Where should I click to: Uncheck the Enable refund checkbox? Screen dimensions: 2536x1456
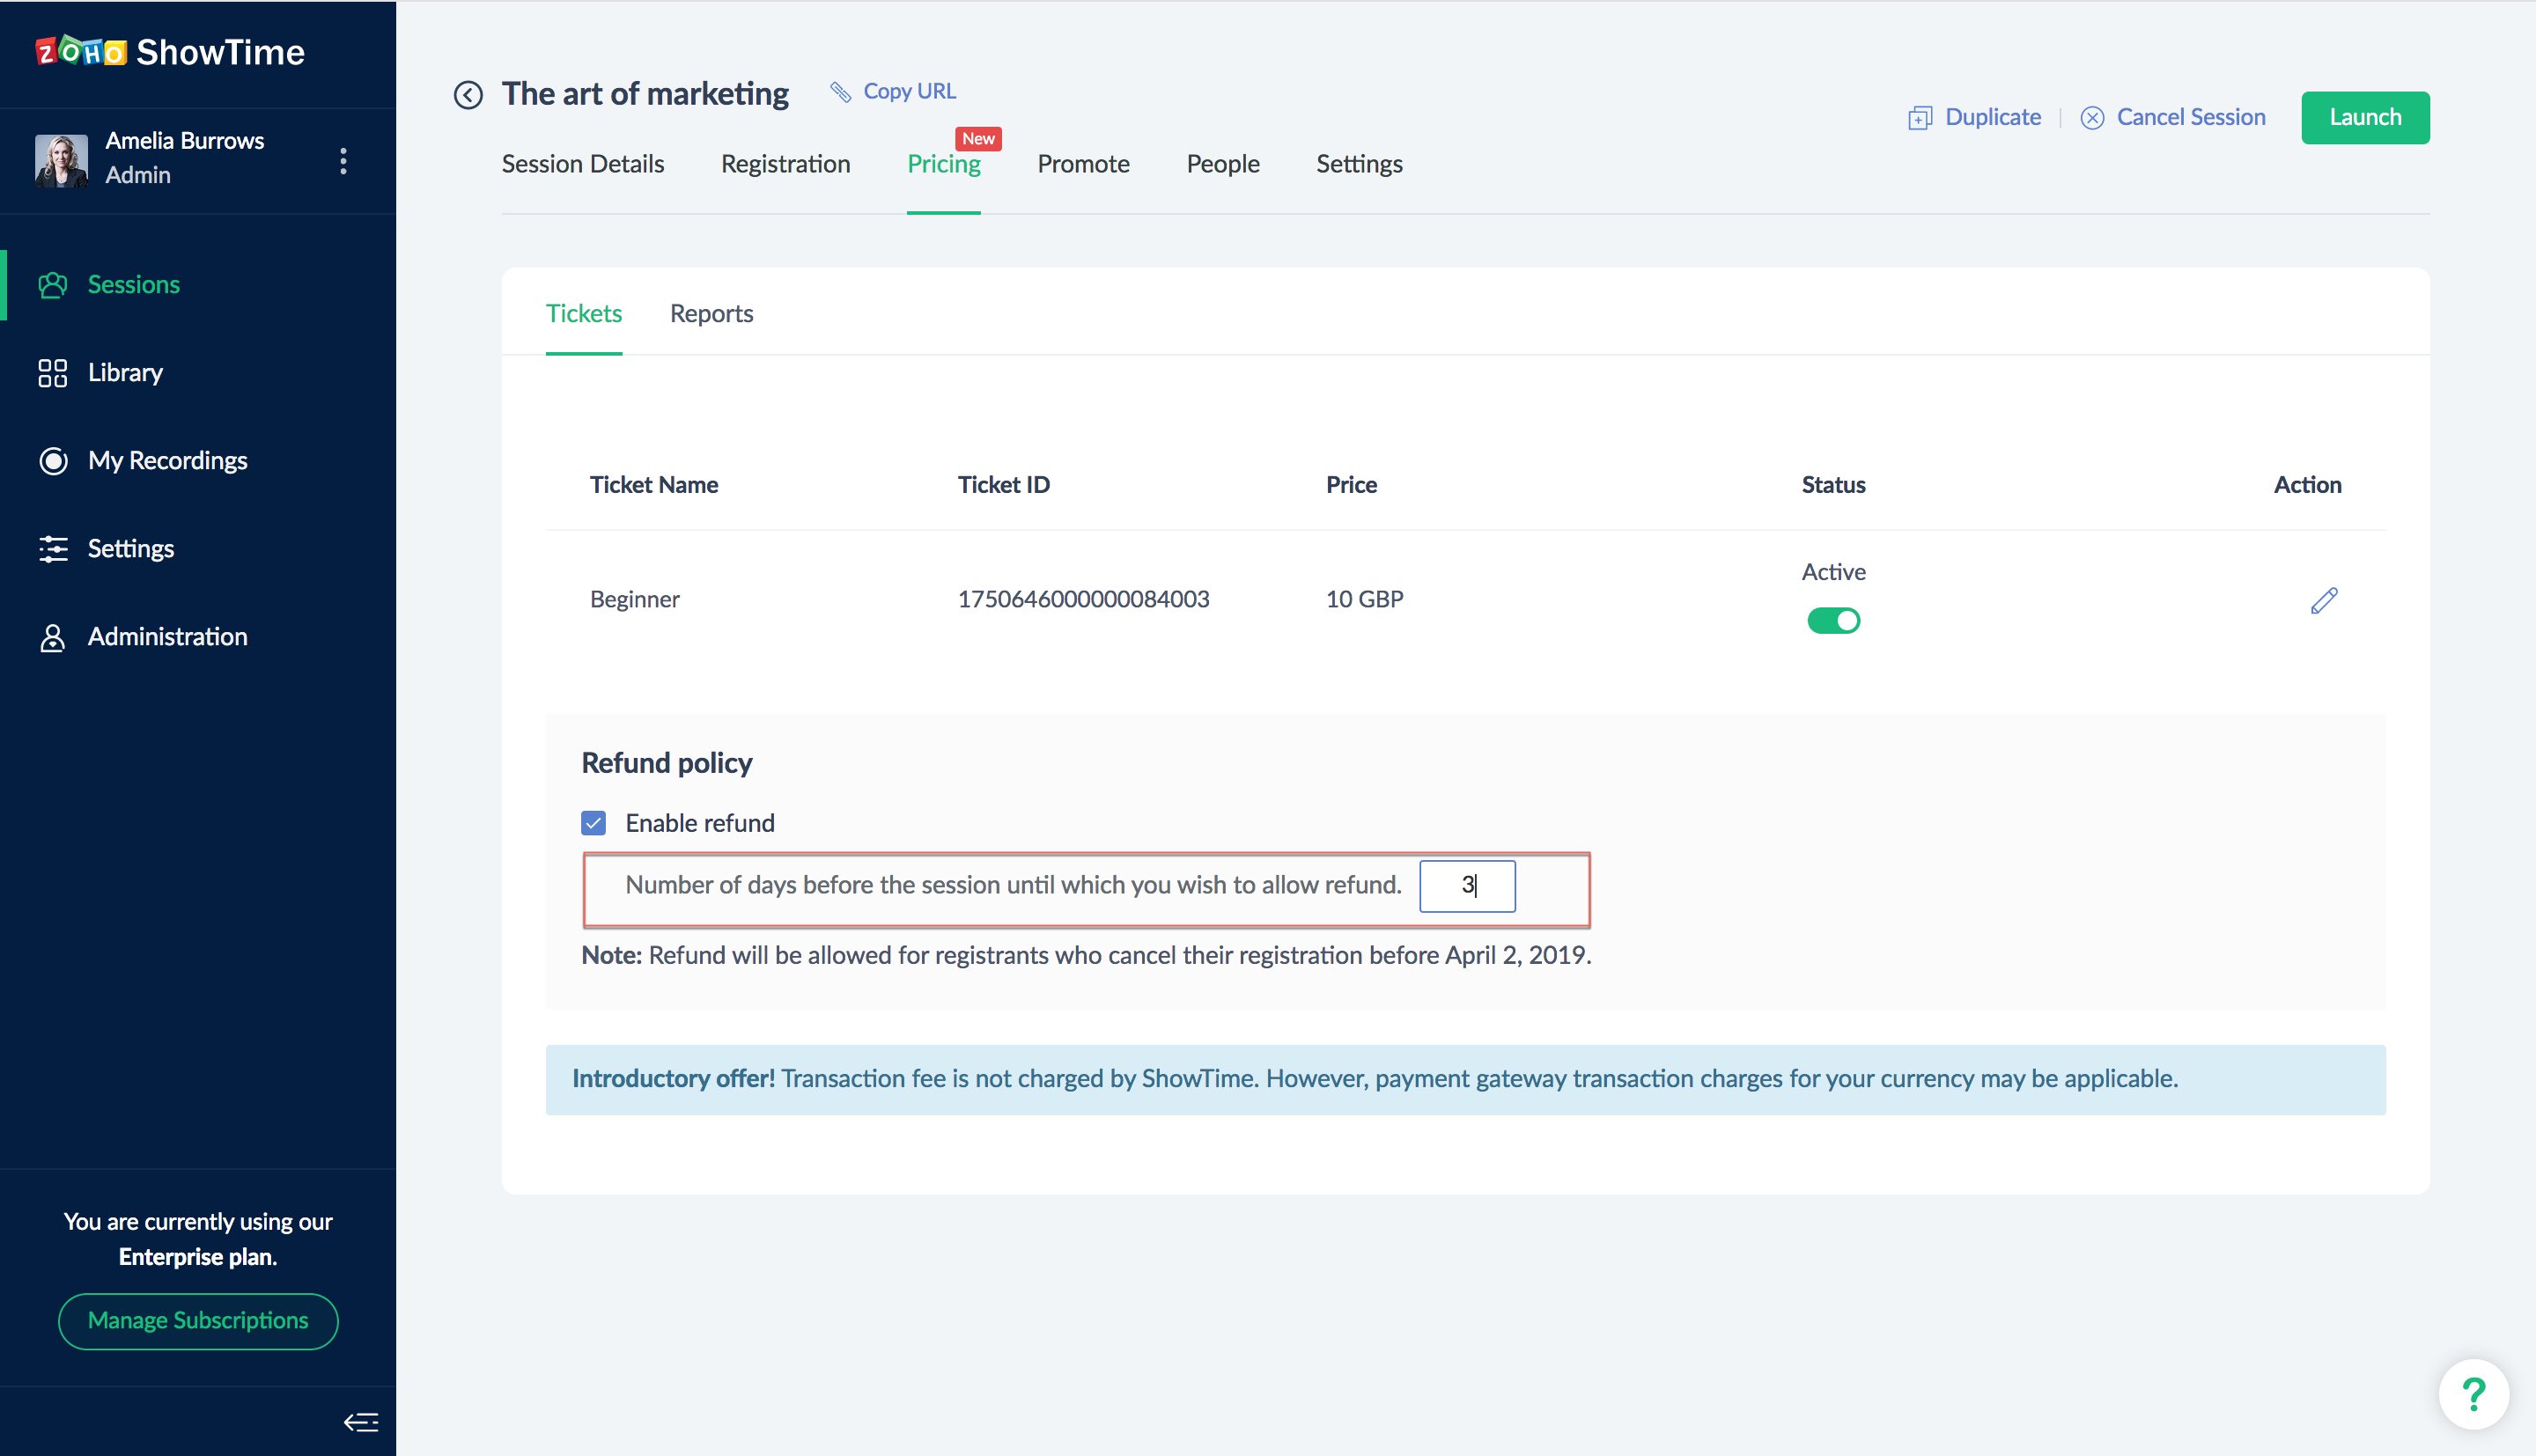[593, 823]
